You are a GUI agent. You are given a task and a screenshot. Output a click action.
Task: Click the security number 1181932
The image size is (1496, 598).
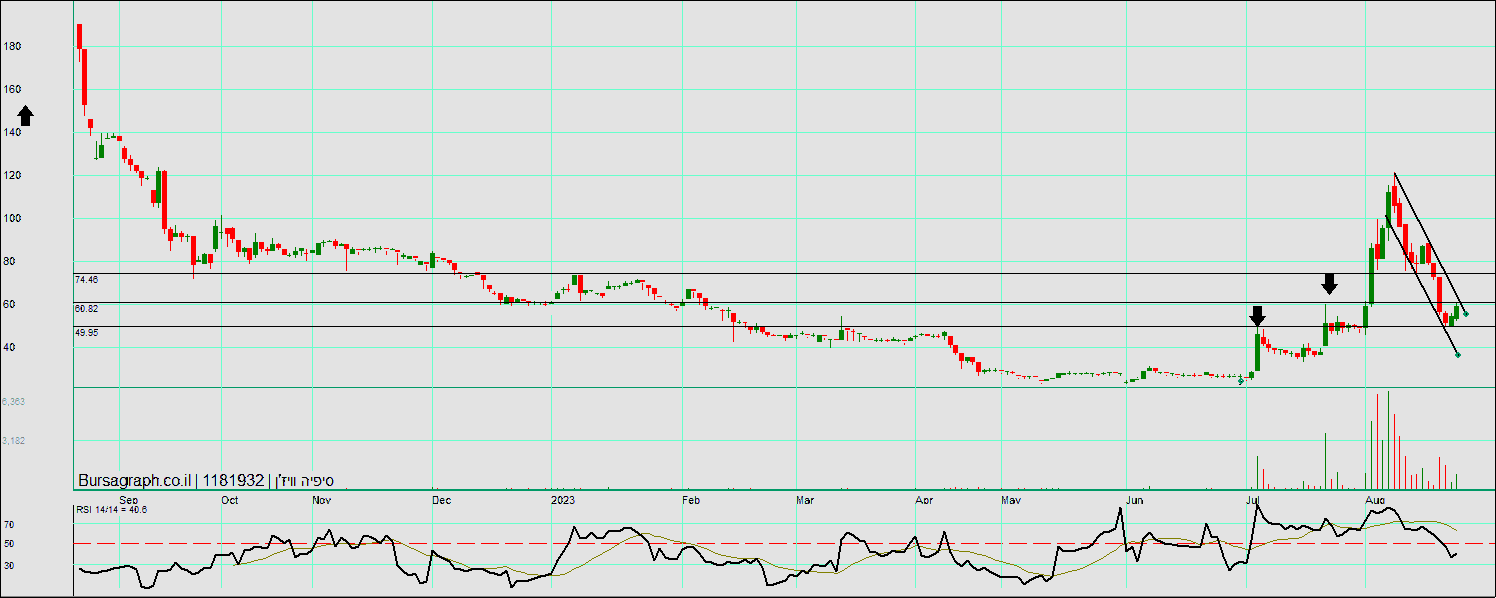[x=233, y=481]
